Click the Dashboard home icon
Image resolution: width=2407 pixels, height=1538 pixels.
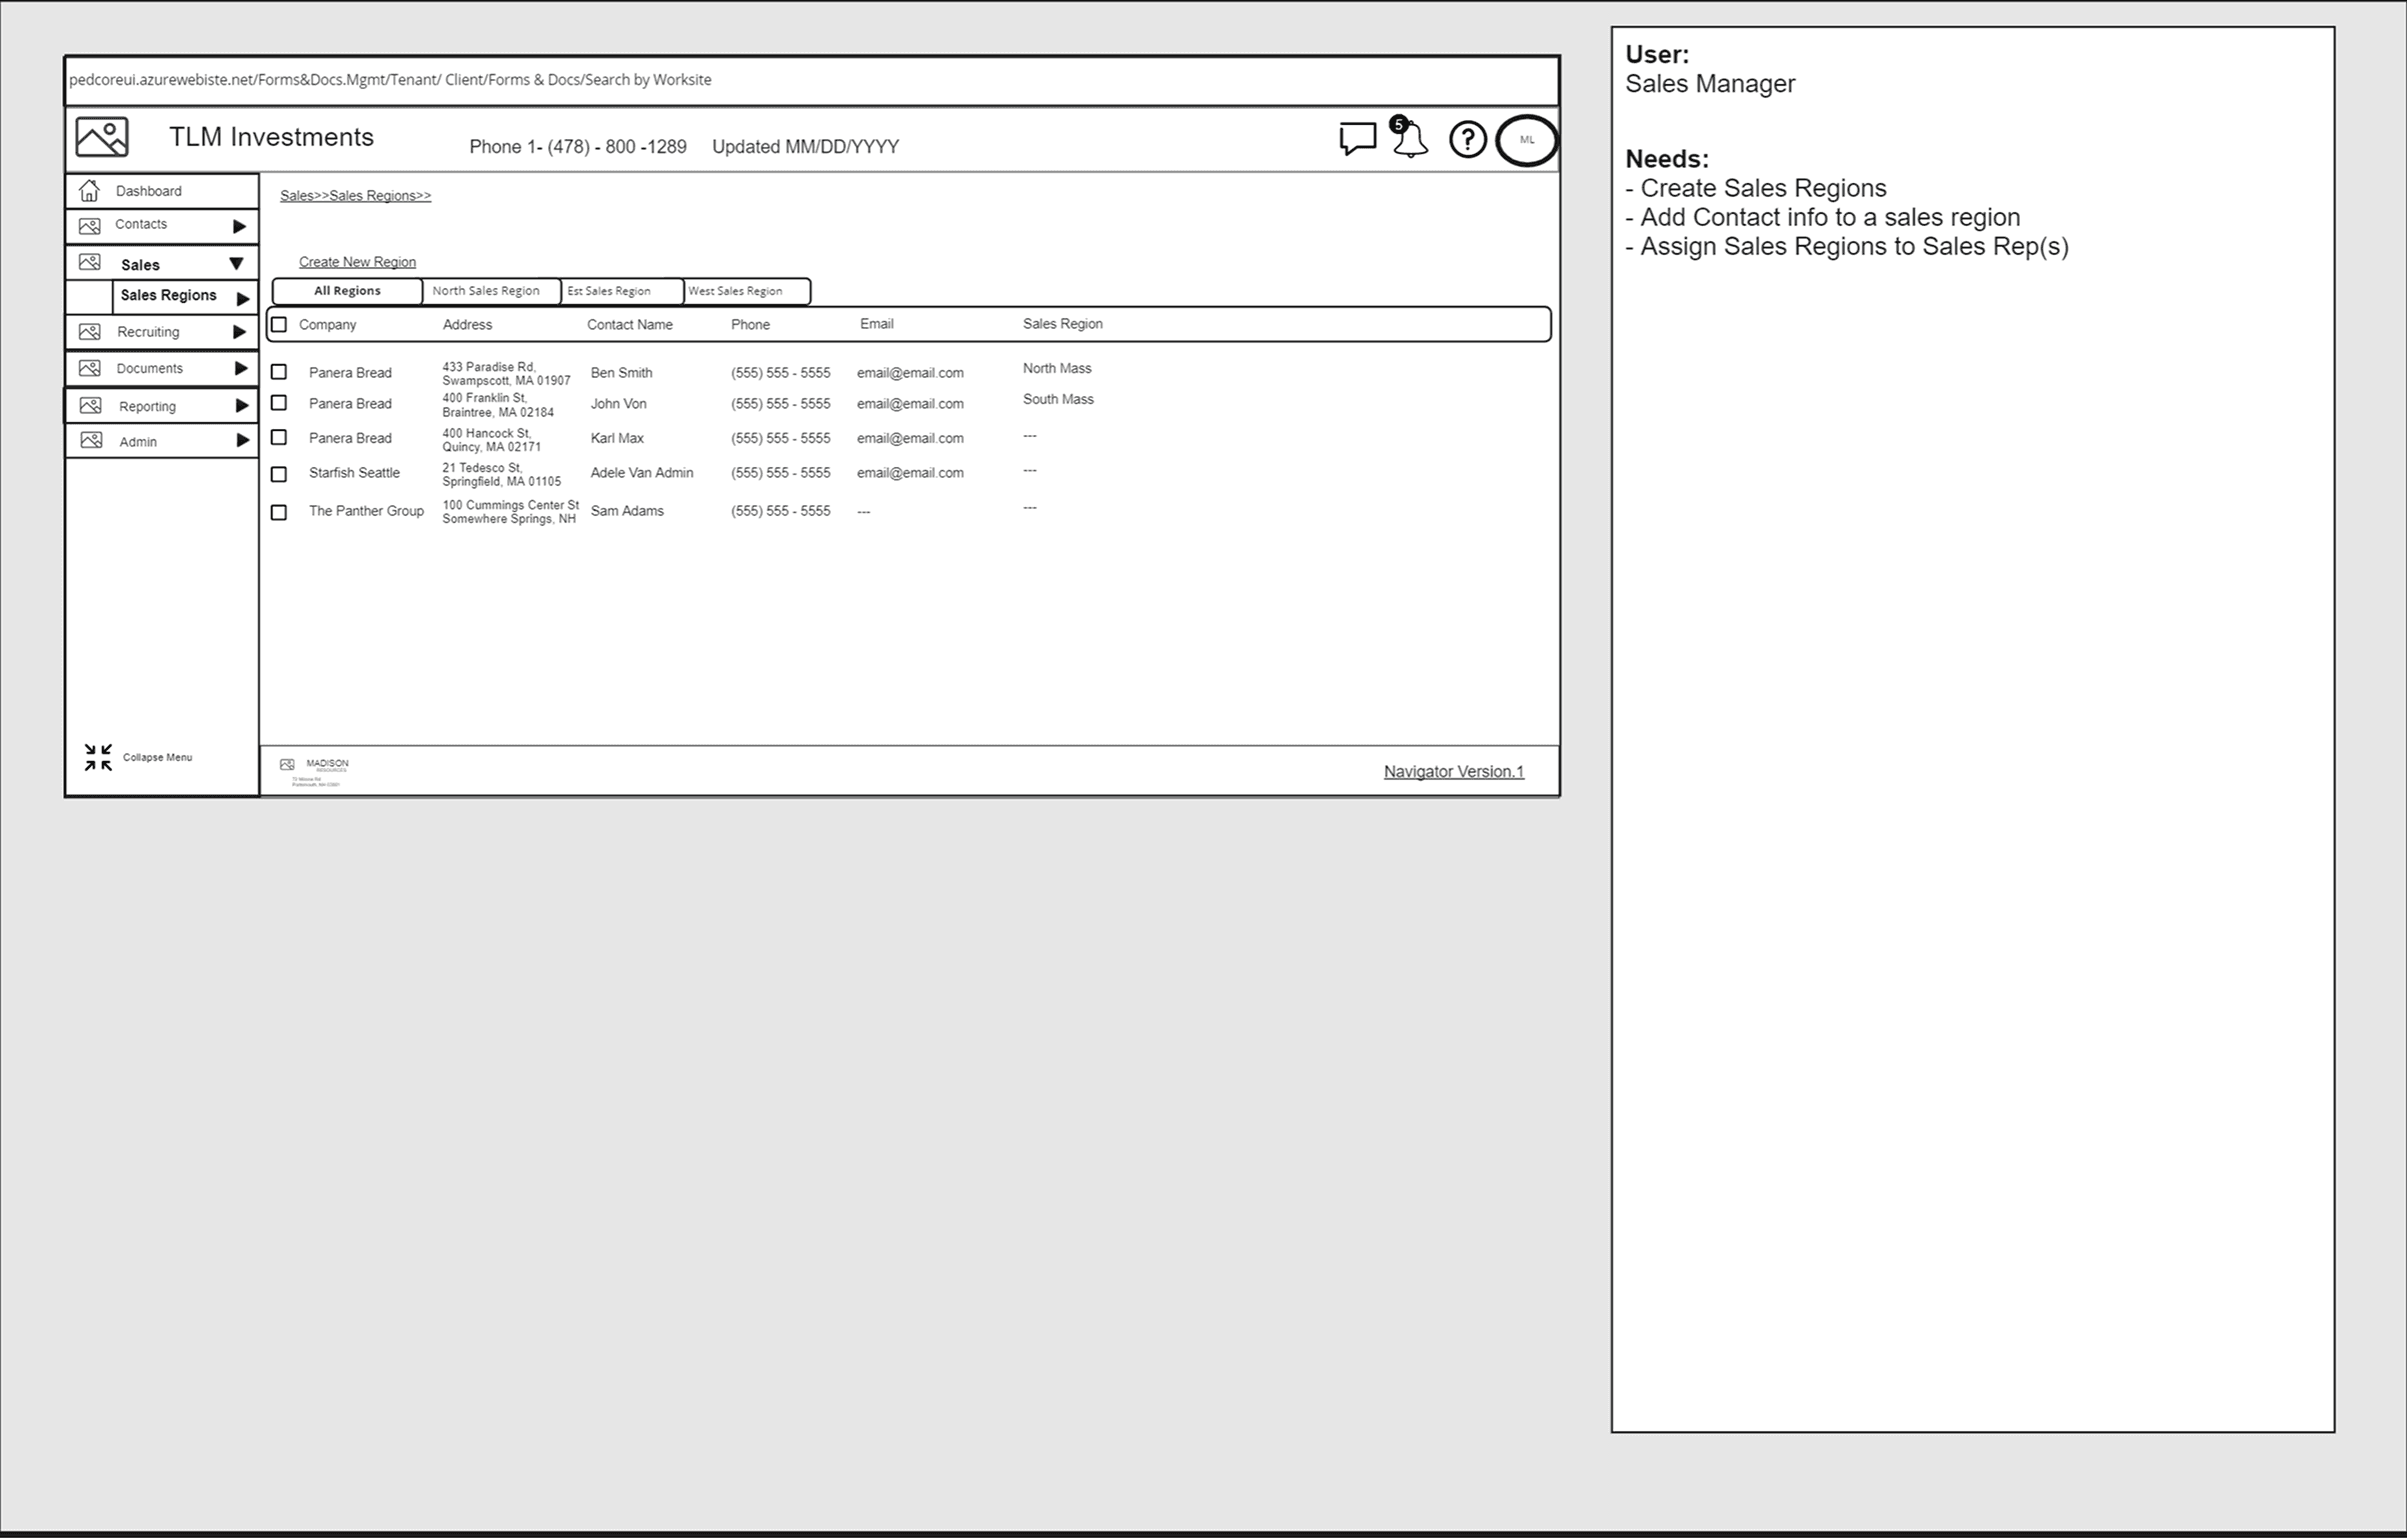89,190
